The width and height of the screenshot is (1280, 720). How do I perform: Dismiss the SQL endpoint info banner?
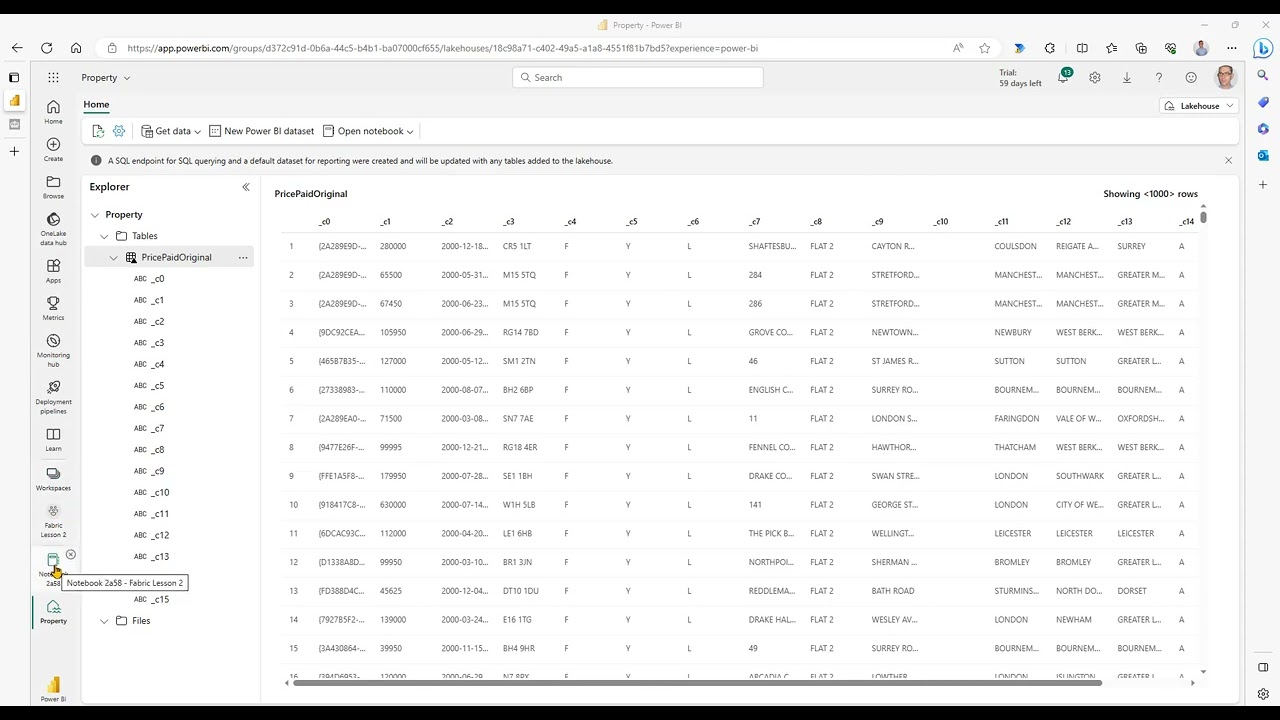(x=1228, y=160)
